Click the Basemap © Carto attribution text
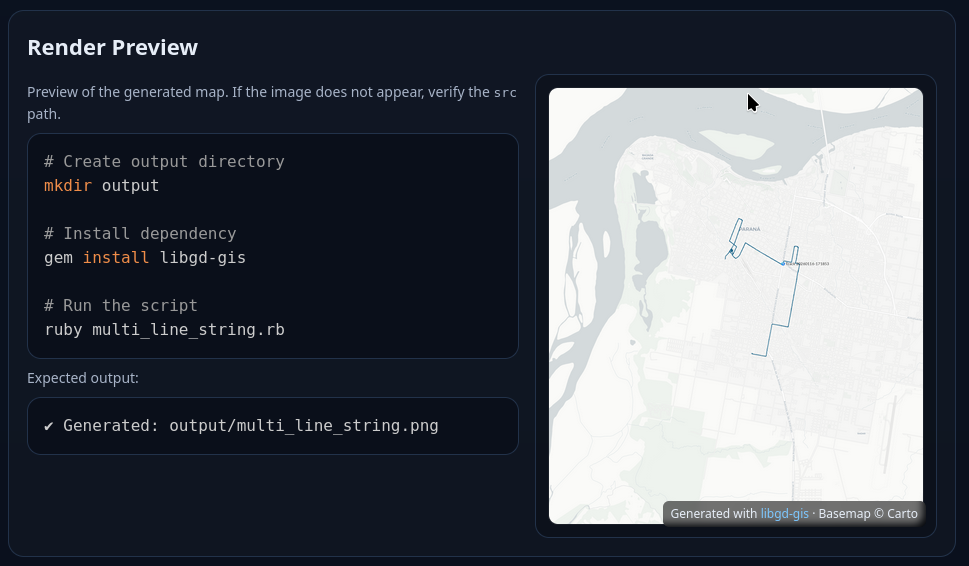 [x=867, y=514]
